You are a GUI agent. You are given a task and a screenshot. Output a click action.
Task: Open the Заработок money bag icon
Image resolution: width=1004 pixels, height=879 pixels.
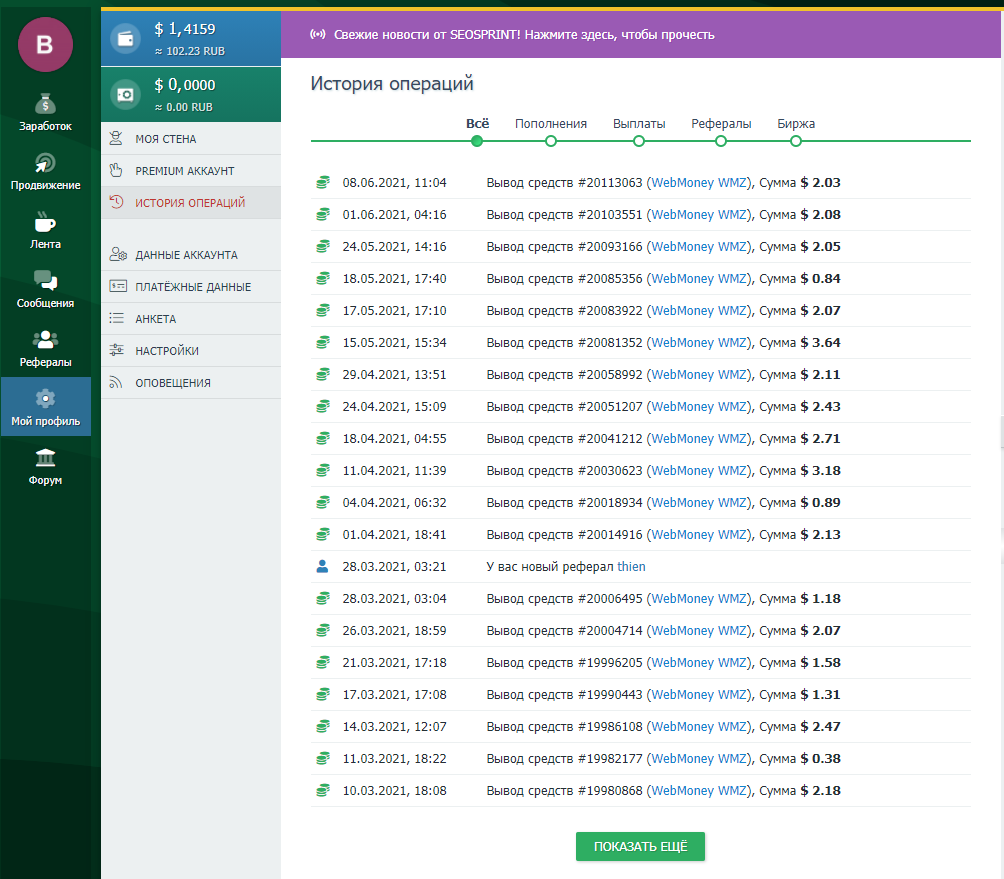point(45,104)
